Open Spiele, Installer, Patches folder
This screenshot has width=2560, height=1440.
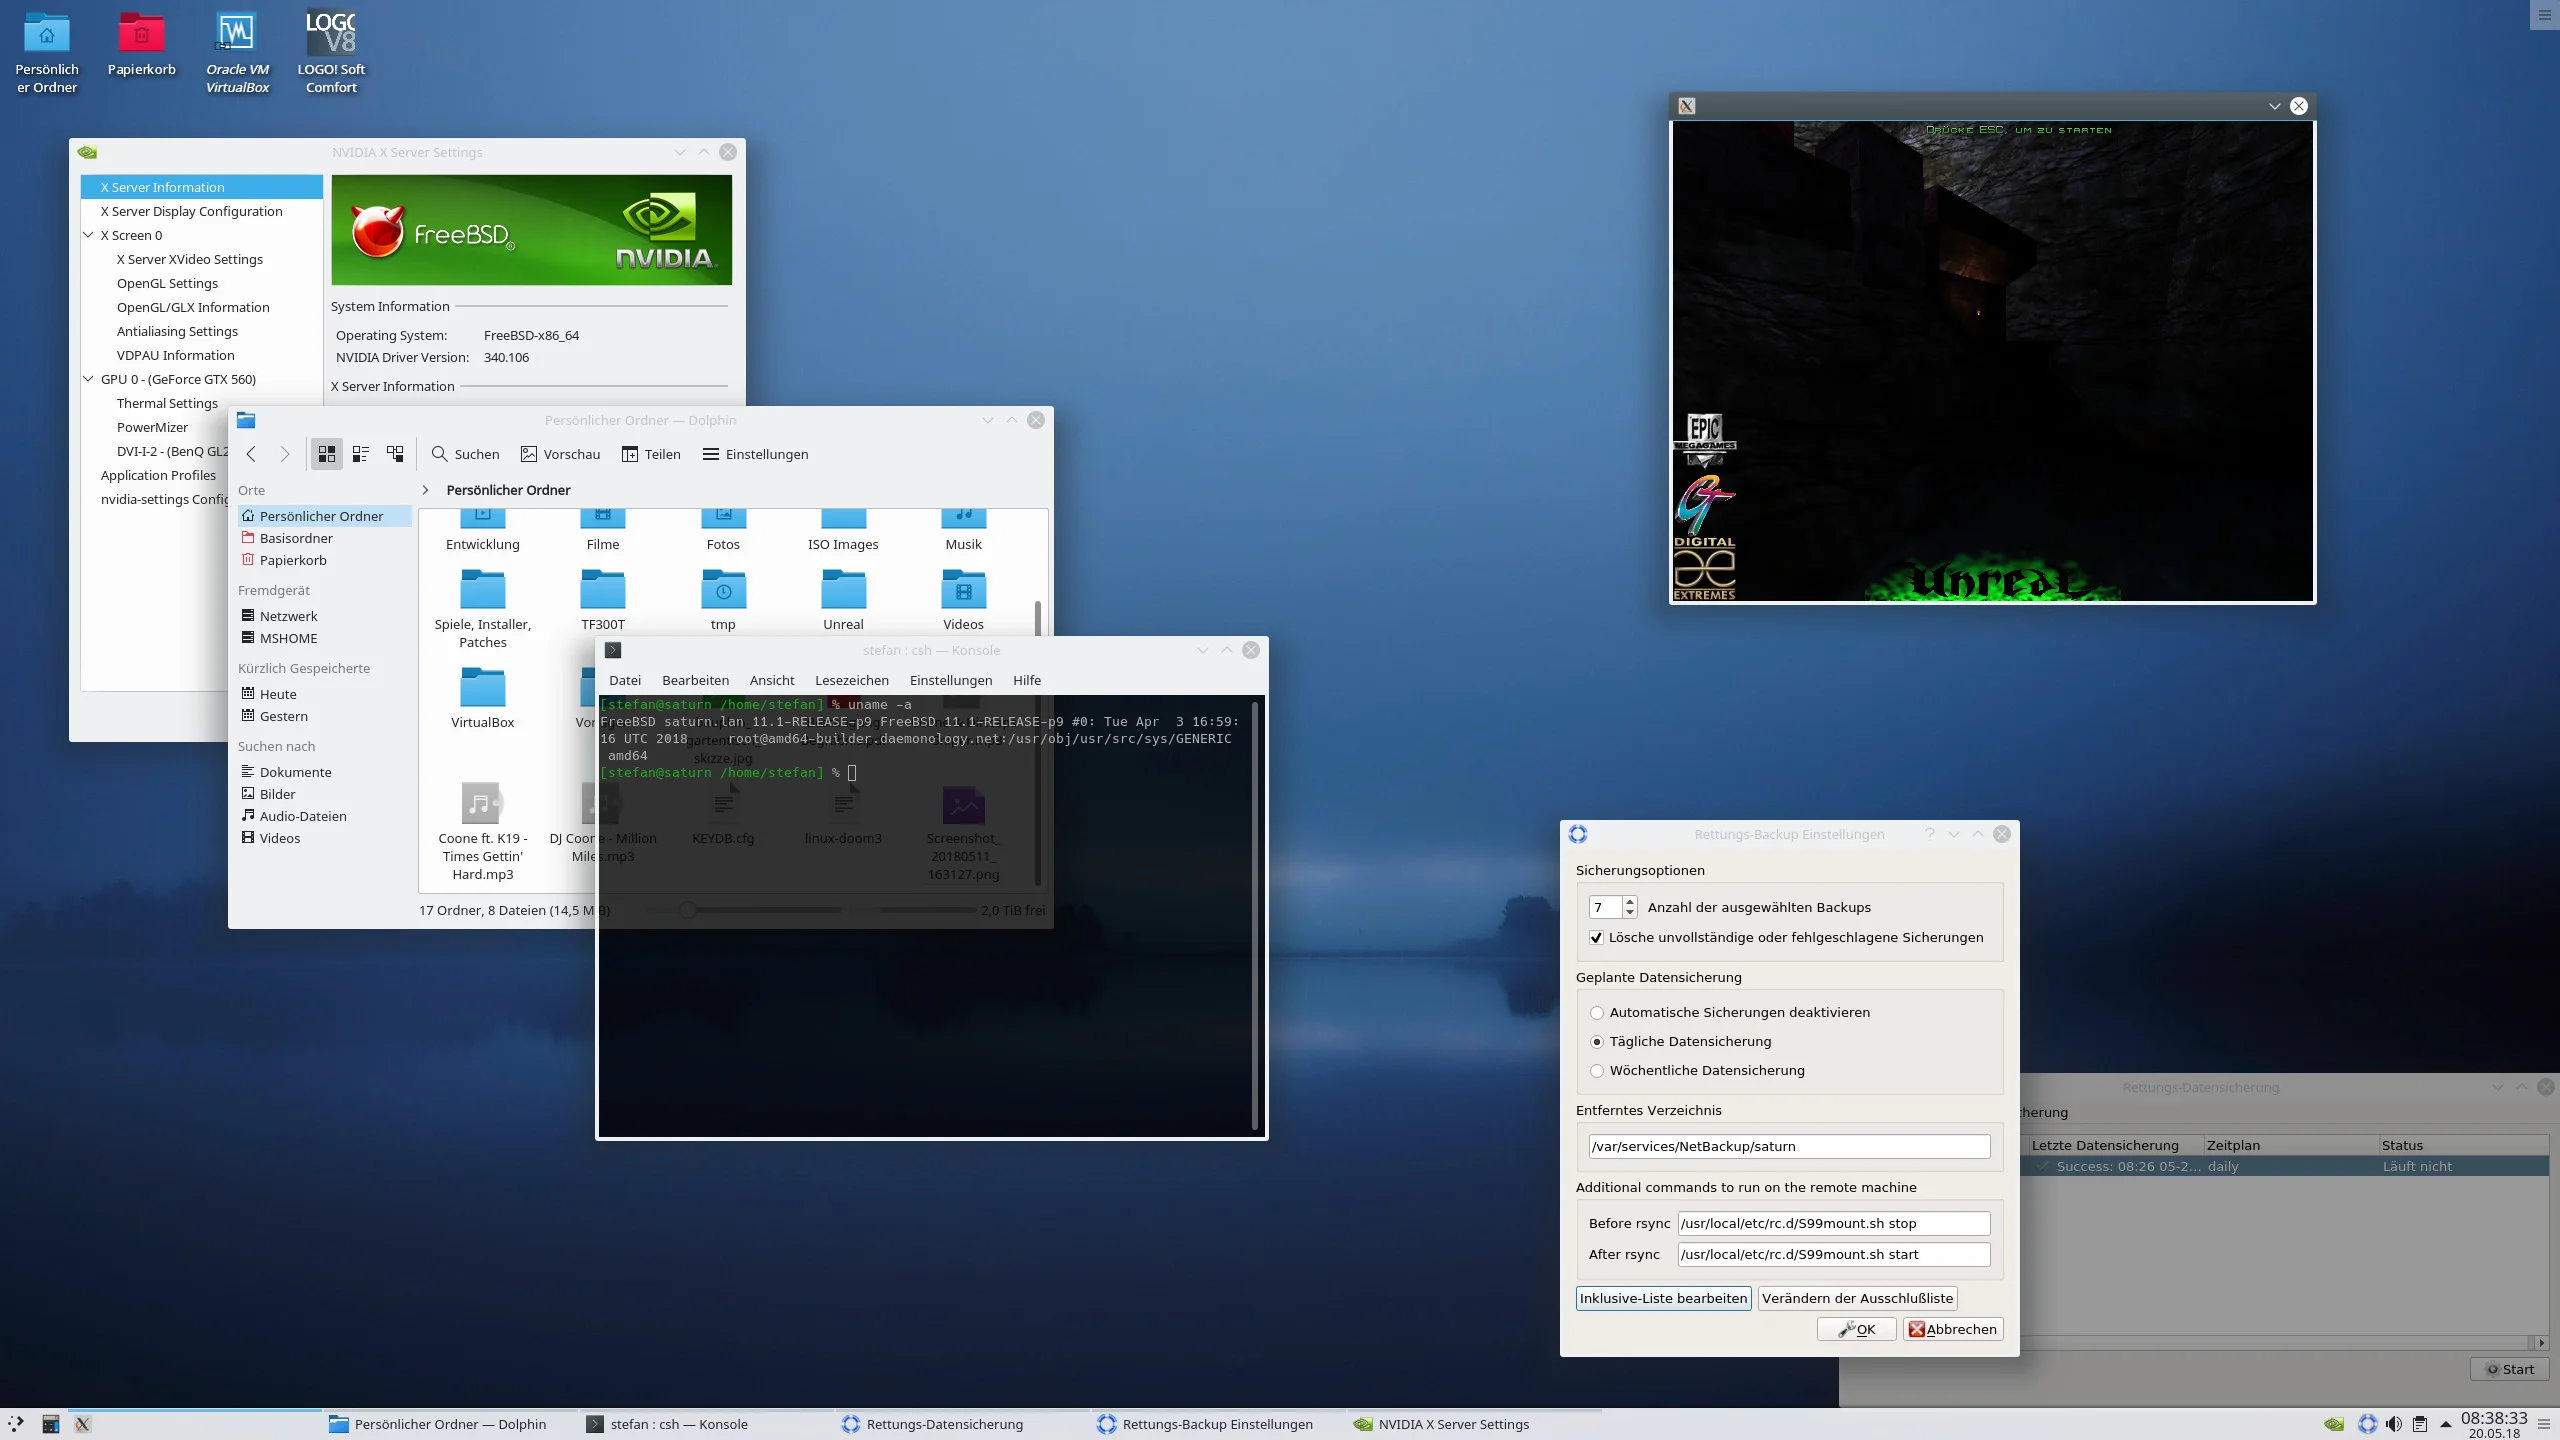click(483, 608)
